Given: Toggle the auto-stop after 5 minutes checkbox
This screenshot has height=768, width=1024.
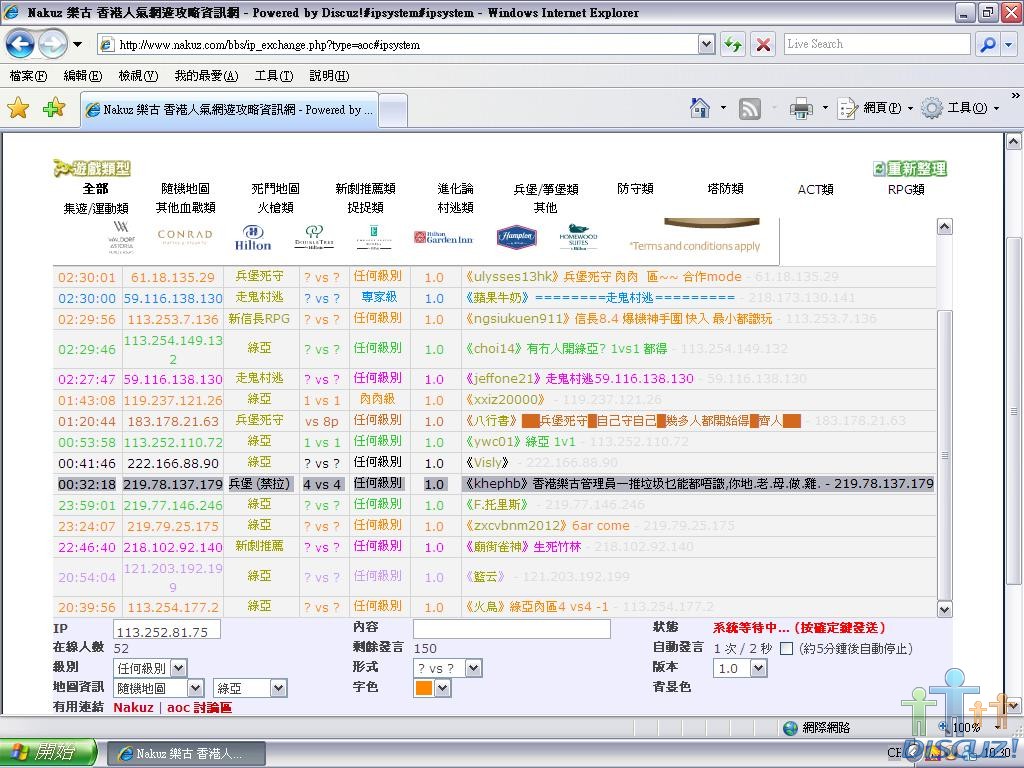Looking at the screenshot, I should click(787, 648).
